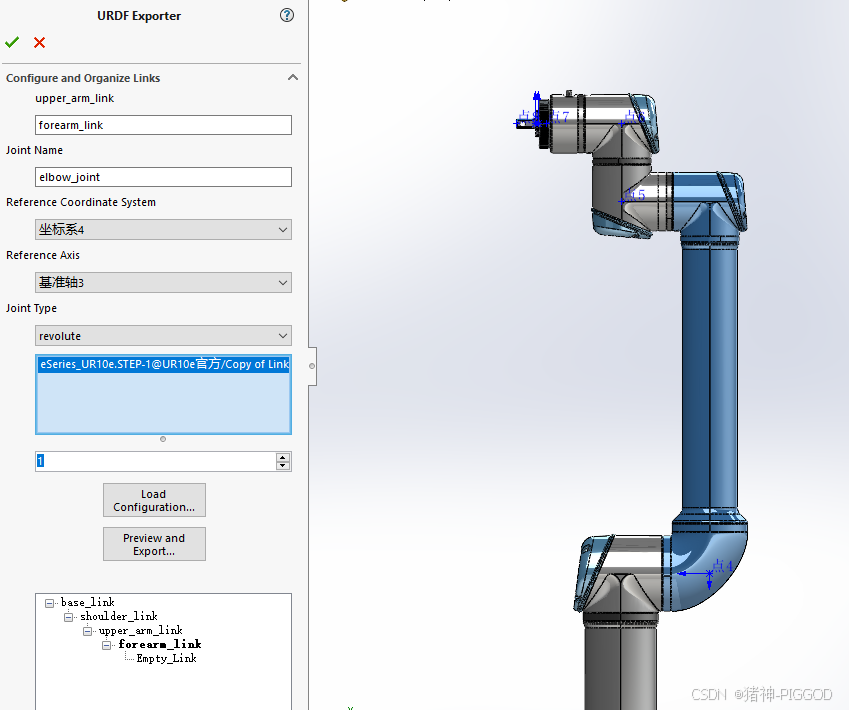The image size is (849, 710).
Task: Collapse the base_link tree node
Action: pyautogui.click(x=49, y=602)
